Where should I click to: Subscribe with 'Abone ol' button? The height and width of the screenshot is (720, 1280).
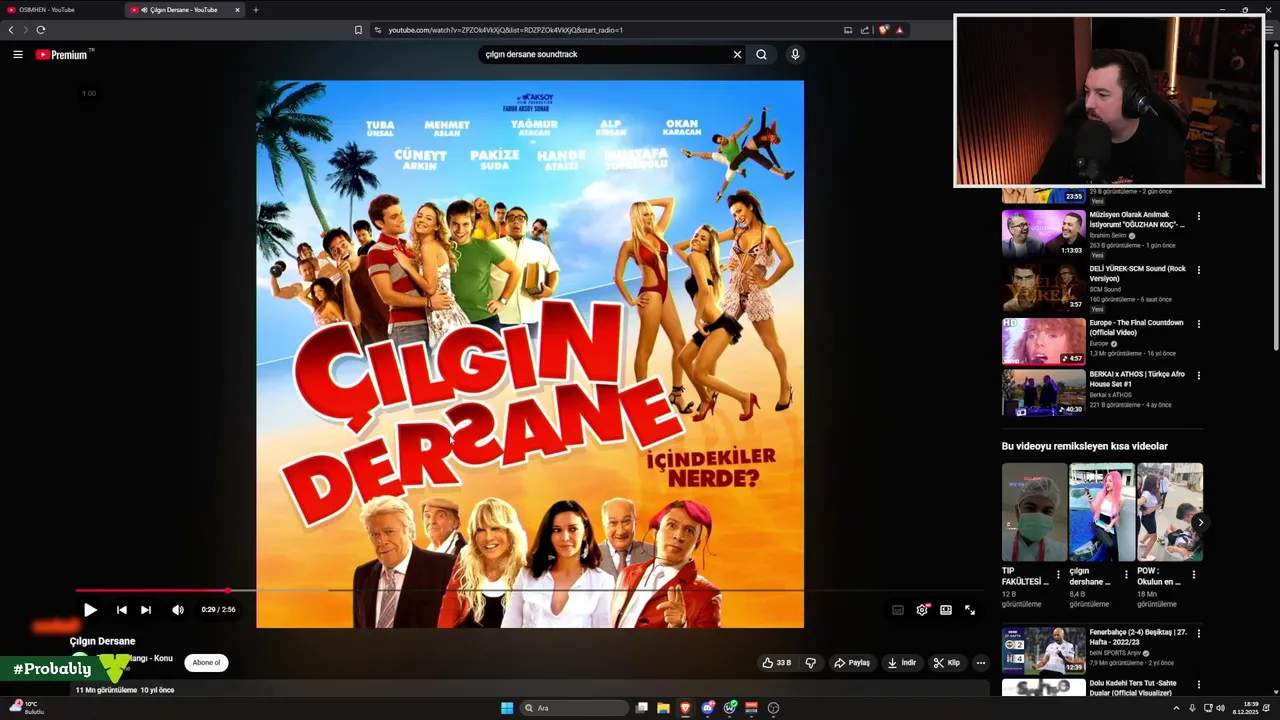[x=206, y=662]
